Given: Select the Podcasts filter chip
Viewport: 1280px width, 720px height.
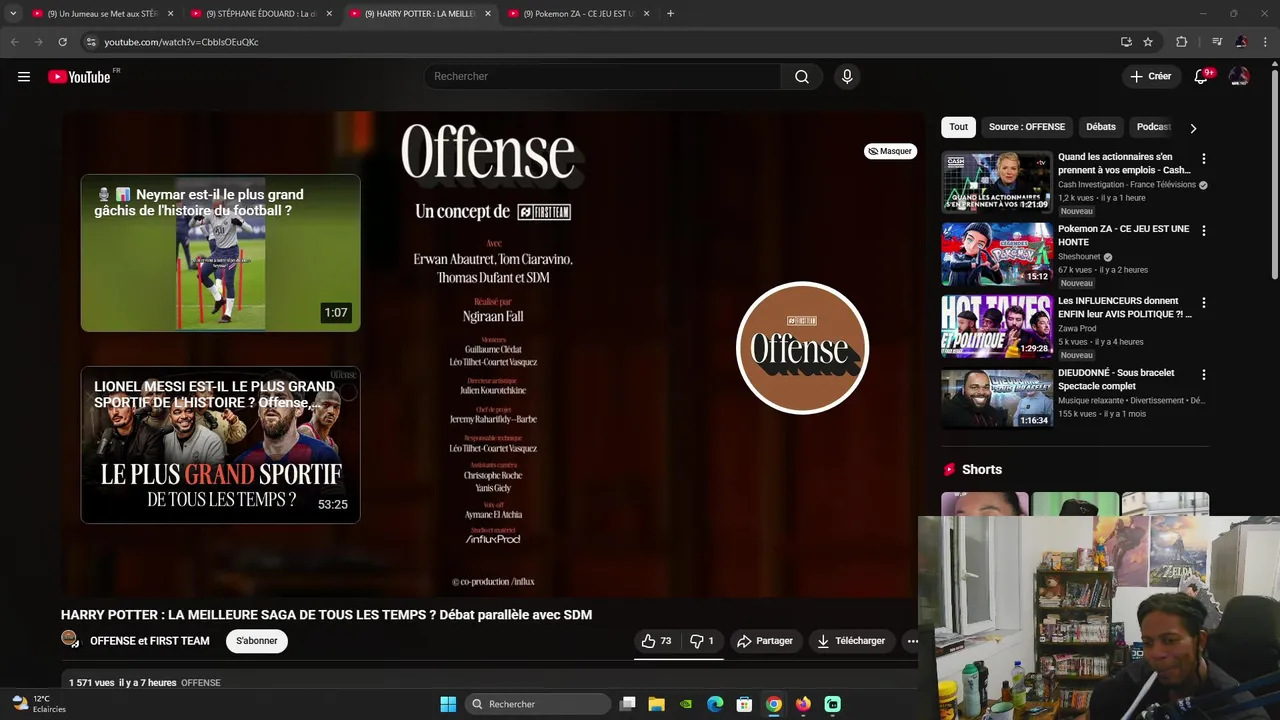Looking at the screenshot, I should [x=1153, y=127].
